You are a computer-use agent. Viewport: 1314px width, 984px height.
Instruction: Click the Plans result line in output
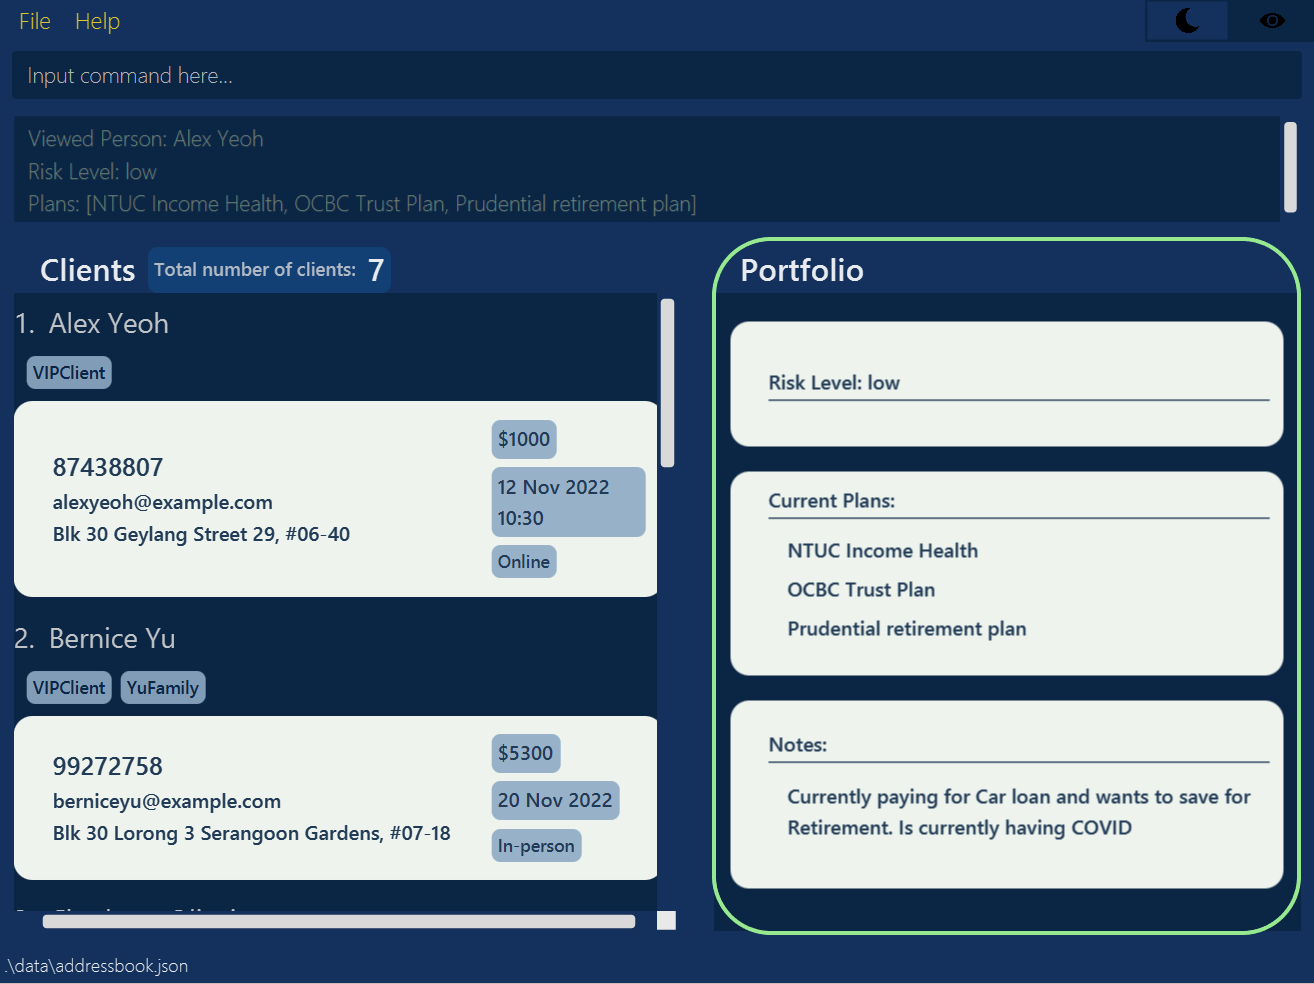[x=362, y=204]
